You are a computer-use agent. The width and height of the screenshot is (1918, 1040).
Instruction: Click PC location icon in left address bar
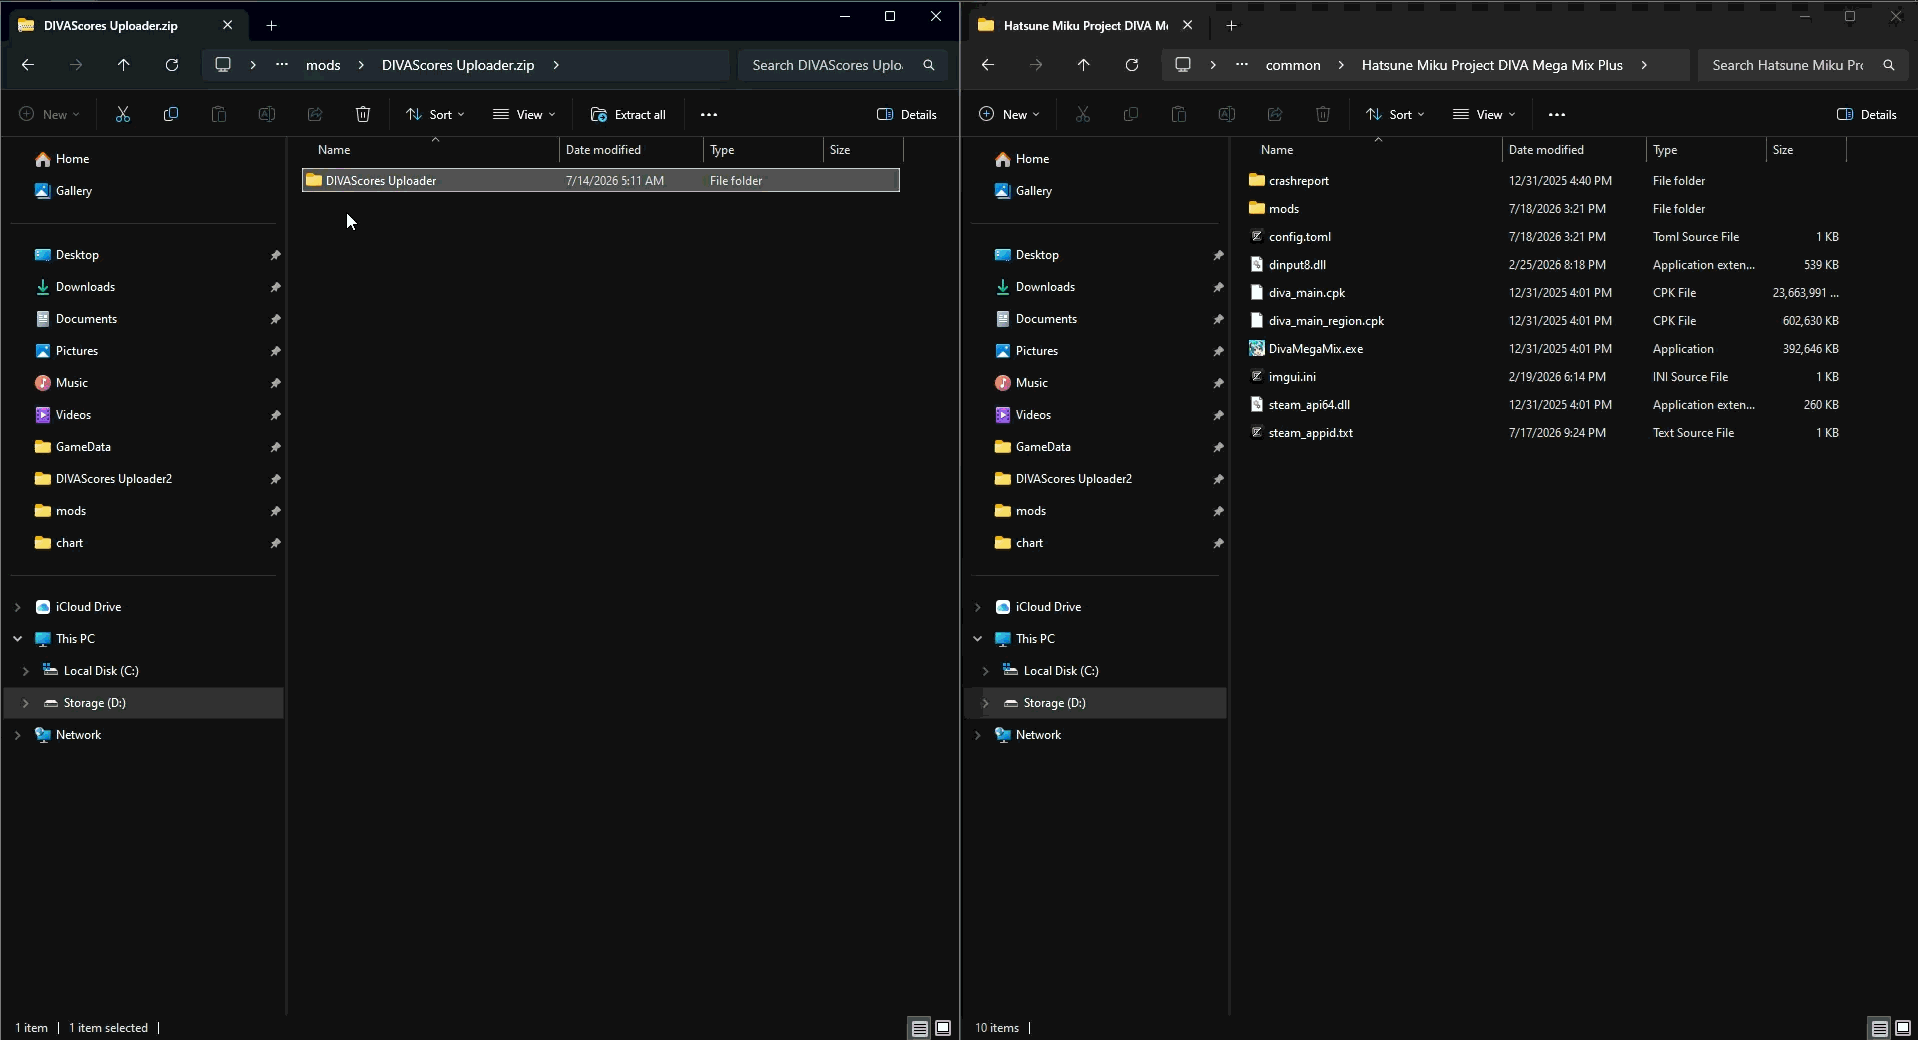pyautogui.click(x=223, y=65)
